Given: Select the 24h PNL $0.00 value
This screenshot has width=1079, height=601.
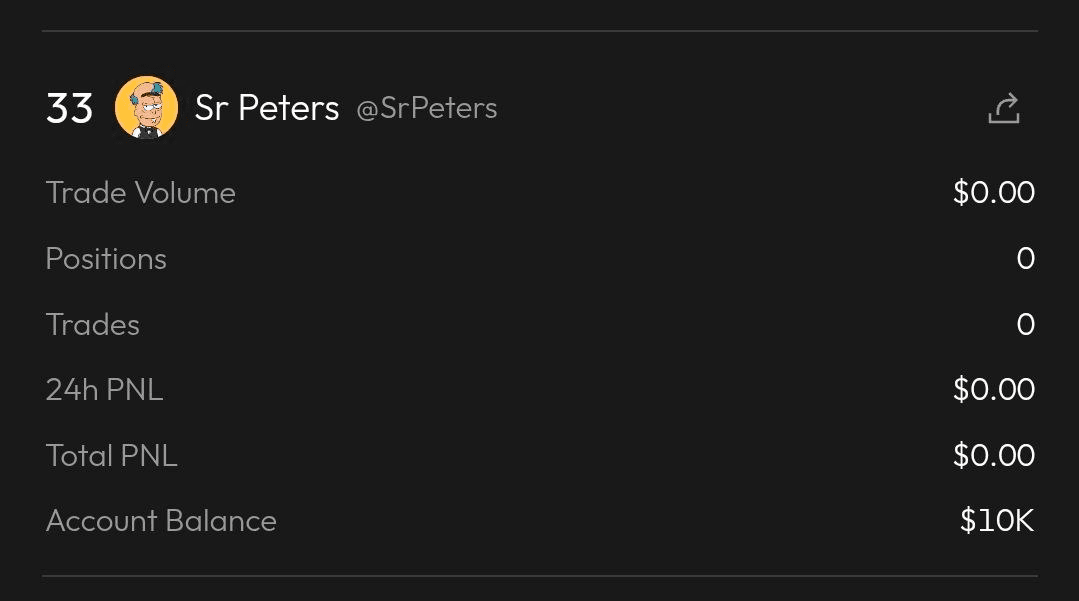Looking at the screenshot, I should 993,390.
